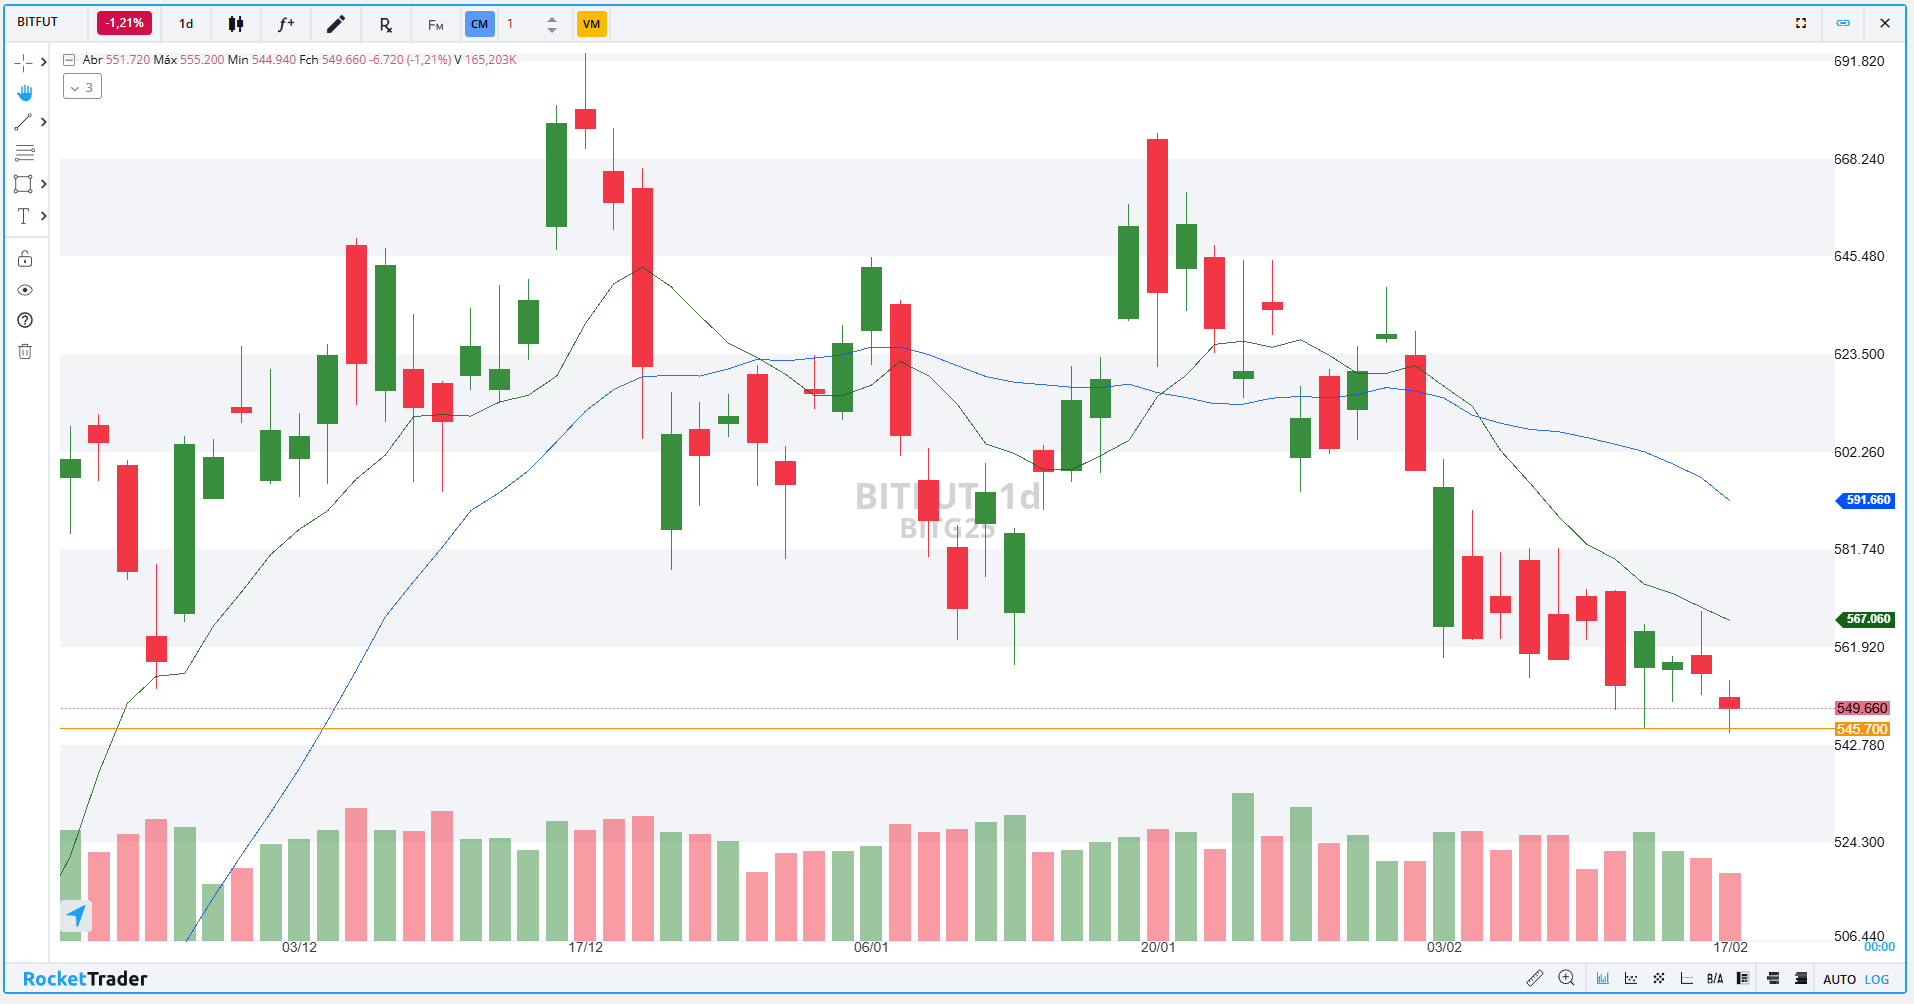Open the candlestick chart type selector

pyautogui.click(x=236, y=24)
